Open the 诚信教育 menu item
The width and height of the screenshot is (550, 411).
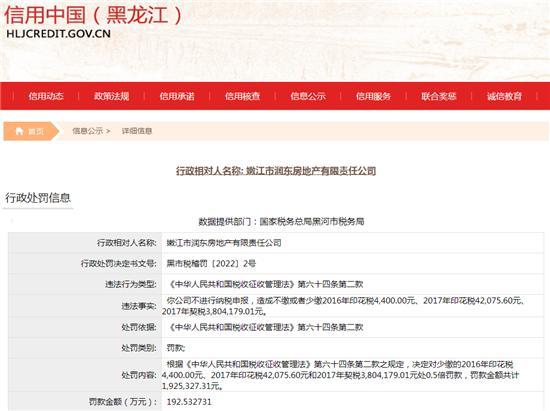pos(504,96)
